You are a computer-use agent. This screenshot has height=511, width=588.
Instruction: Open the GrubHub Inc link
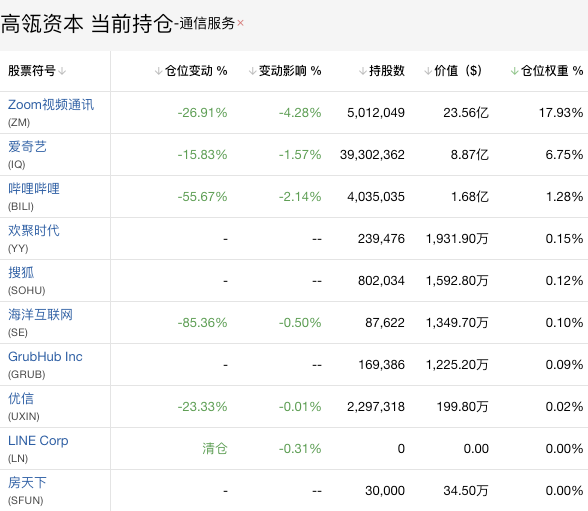[45, 357]
